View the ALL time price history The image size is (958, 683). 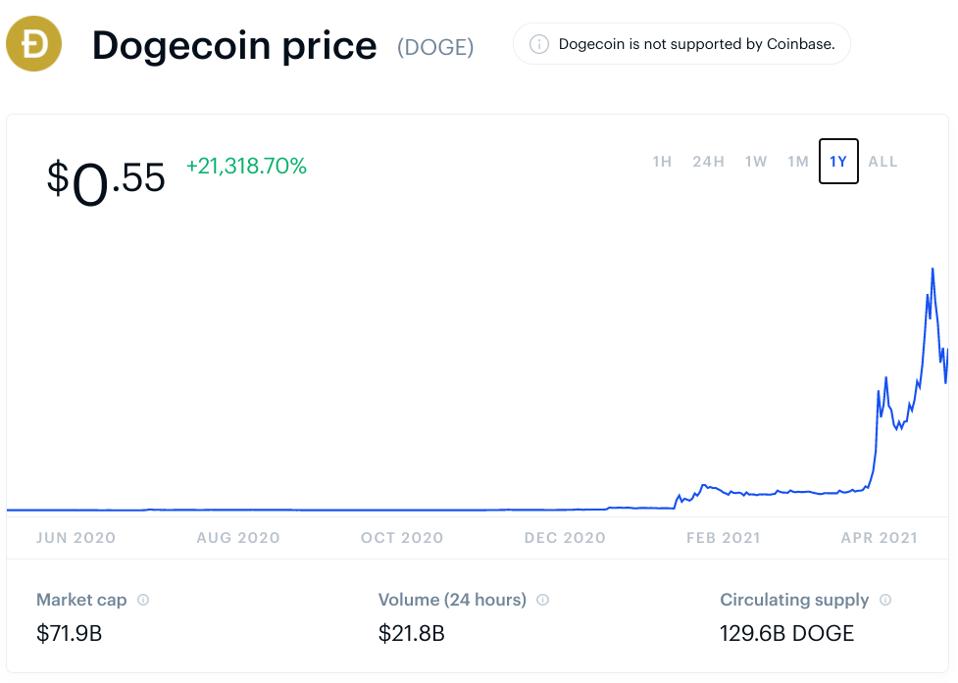pyautogui.click(x=883, y=162)
